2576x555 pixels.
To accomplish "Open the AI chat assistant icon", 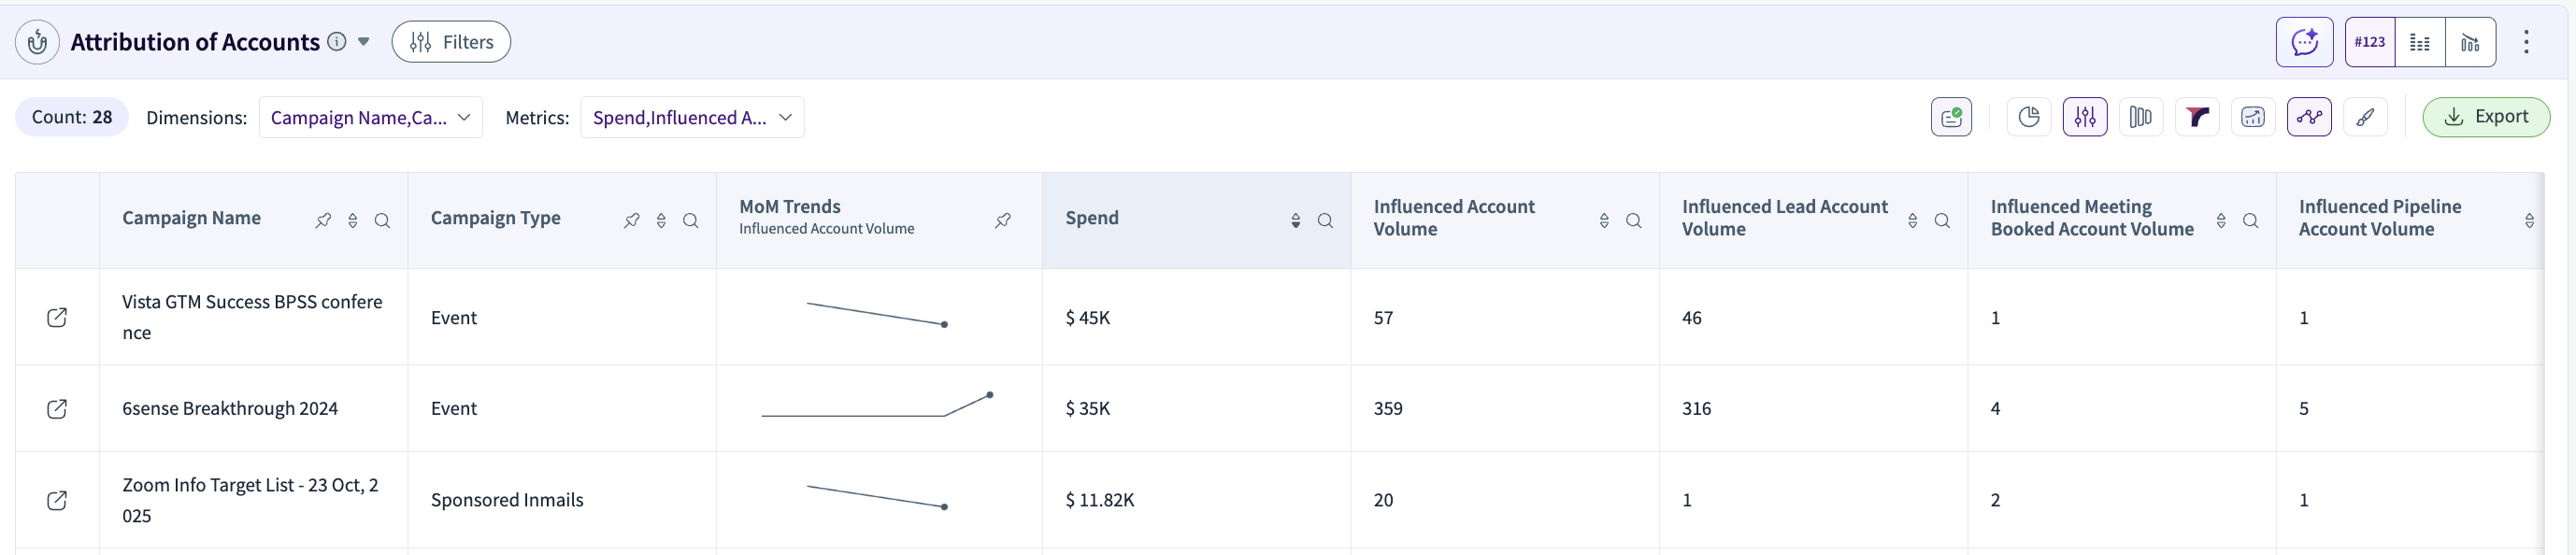I will [x=2304, y=42].
